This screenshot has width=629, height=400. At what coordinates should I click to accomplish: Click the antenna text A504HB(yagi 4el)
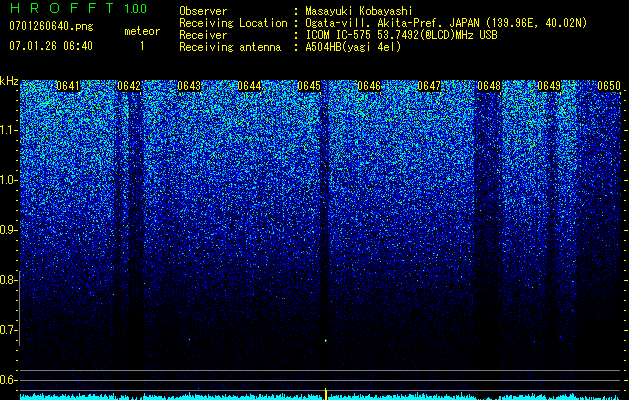click(x=353, y=47)
